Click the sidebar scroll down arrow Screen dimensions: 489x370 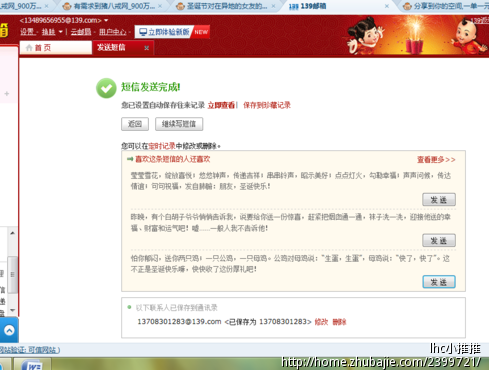[12, 310]
